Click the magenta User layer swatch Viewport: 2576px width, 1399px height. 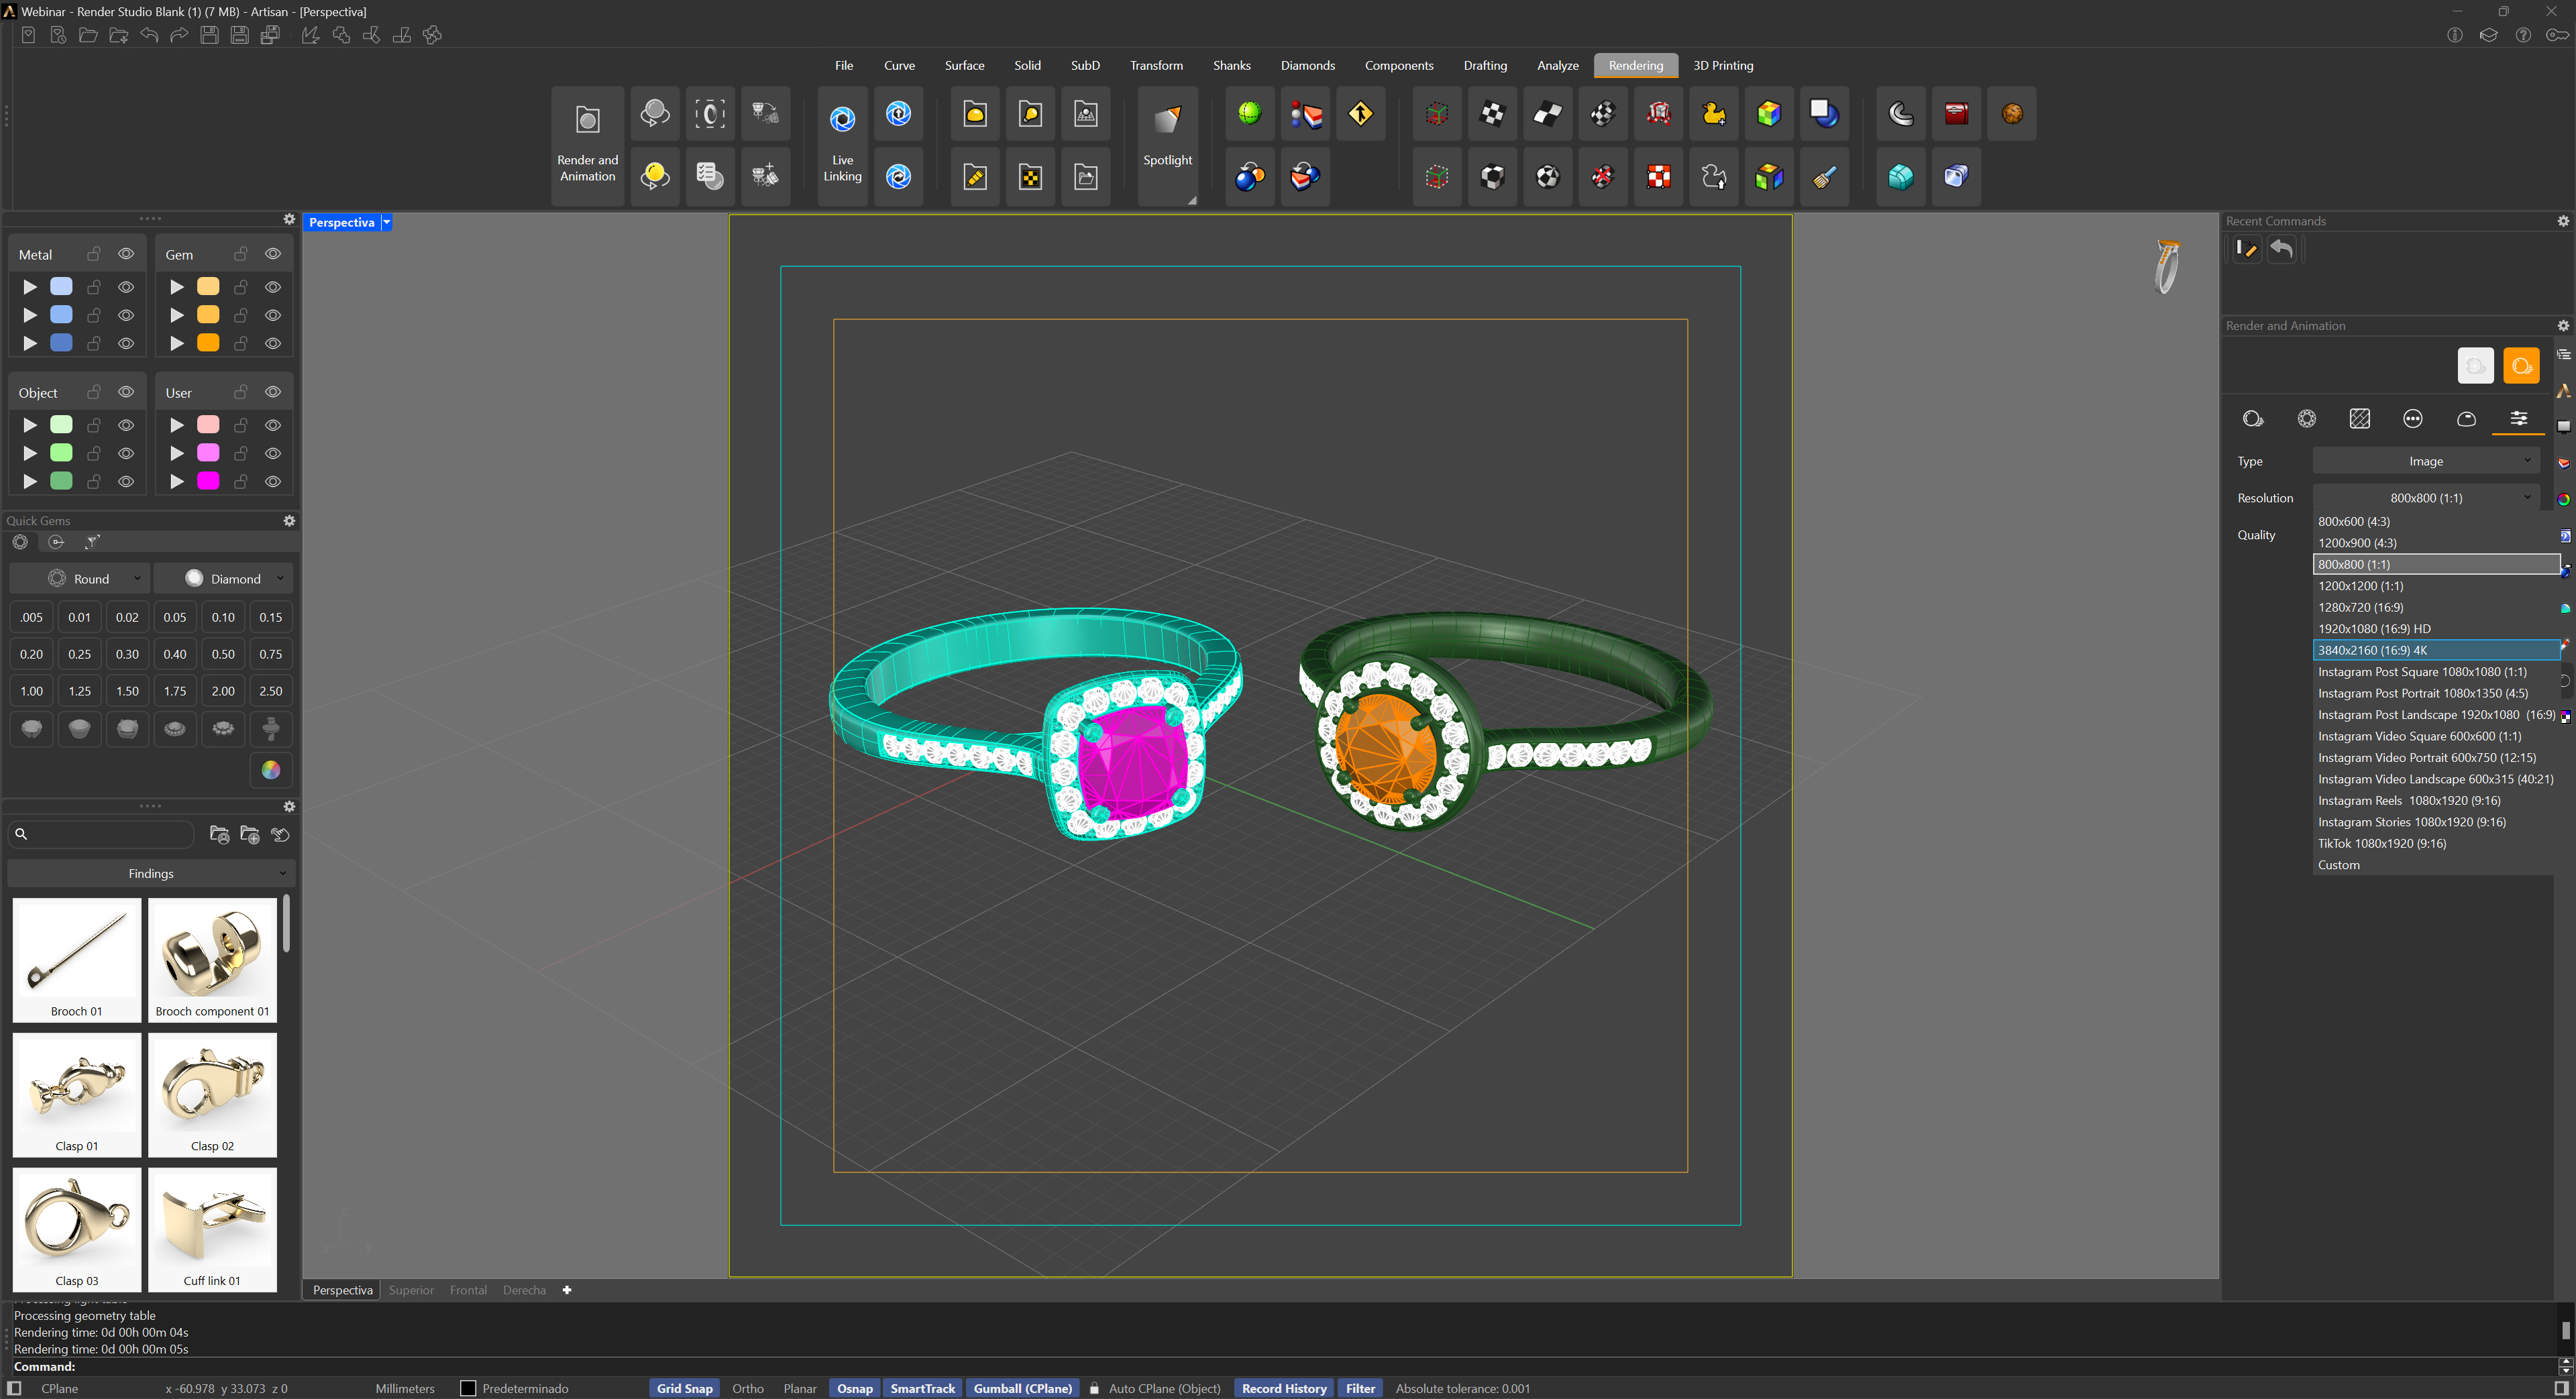(208, 481)
